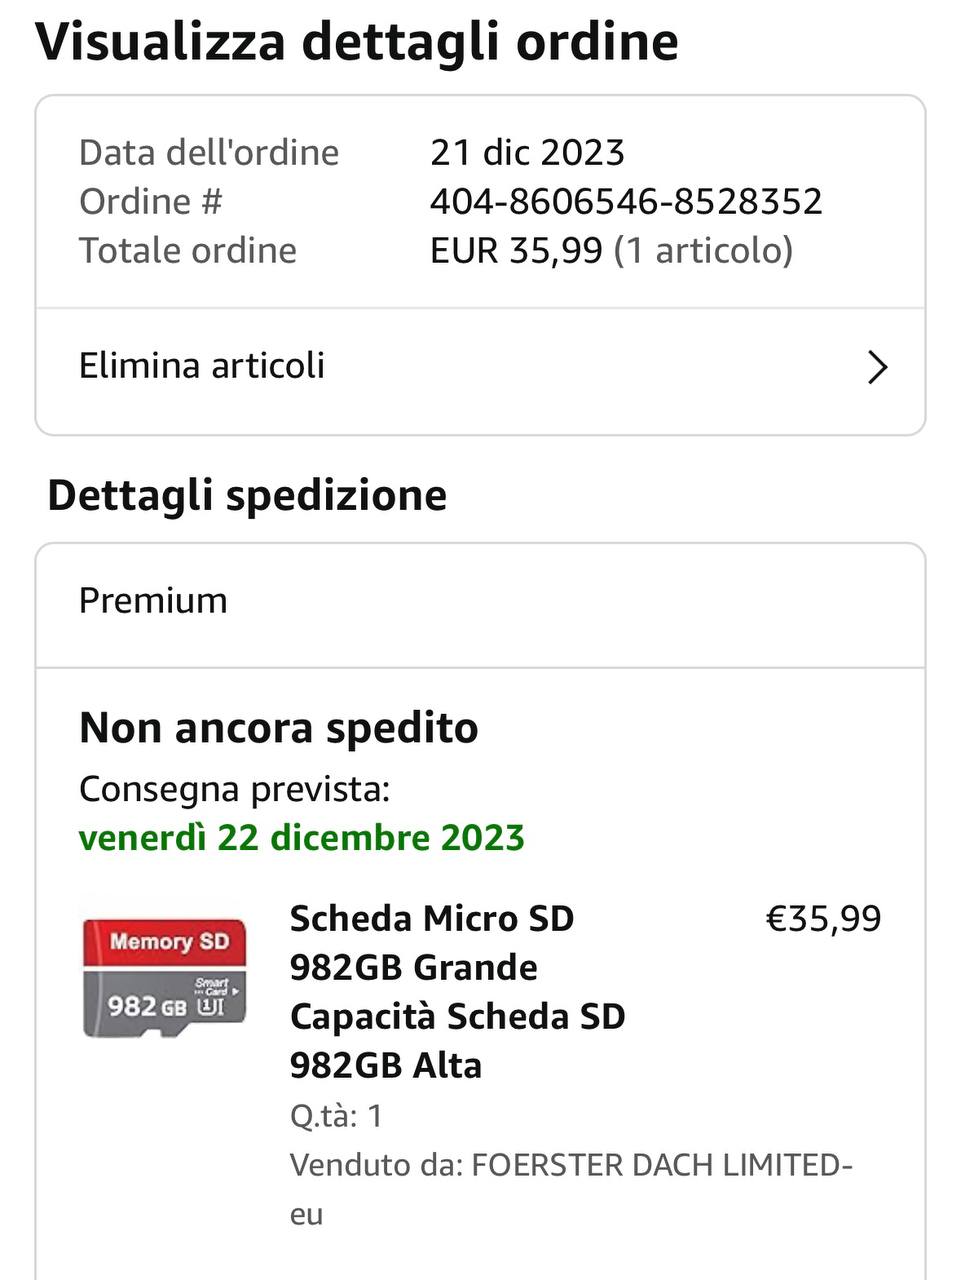Click the Q.tà: 1 quantity text

pyautogui.click(x=336, y=1116)
